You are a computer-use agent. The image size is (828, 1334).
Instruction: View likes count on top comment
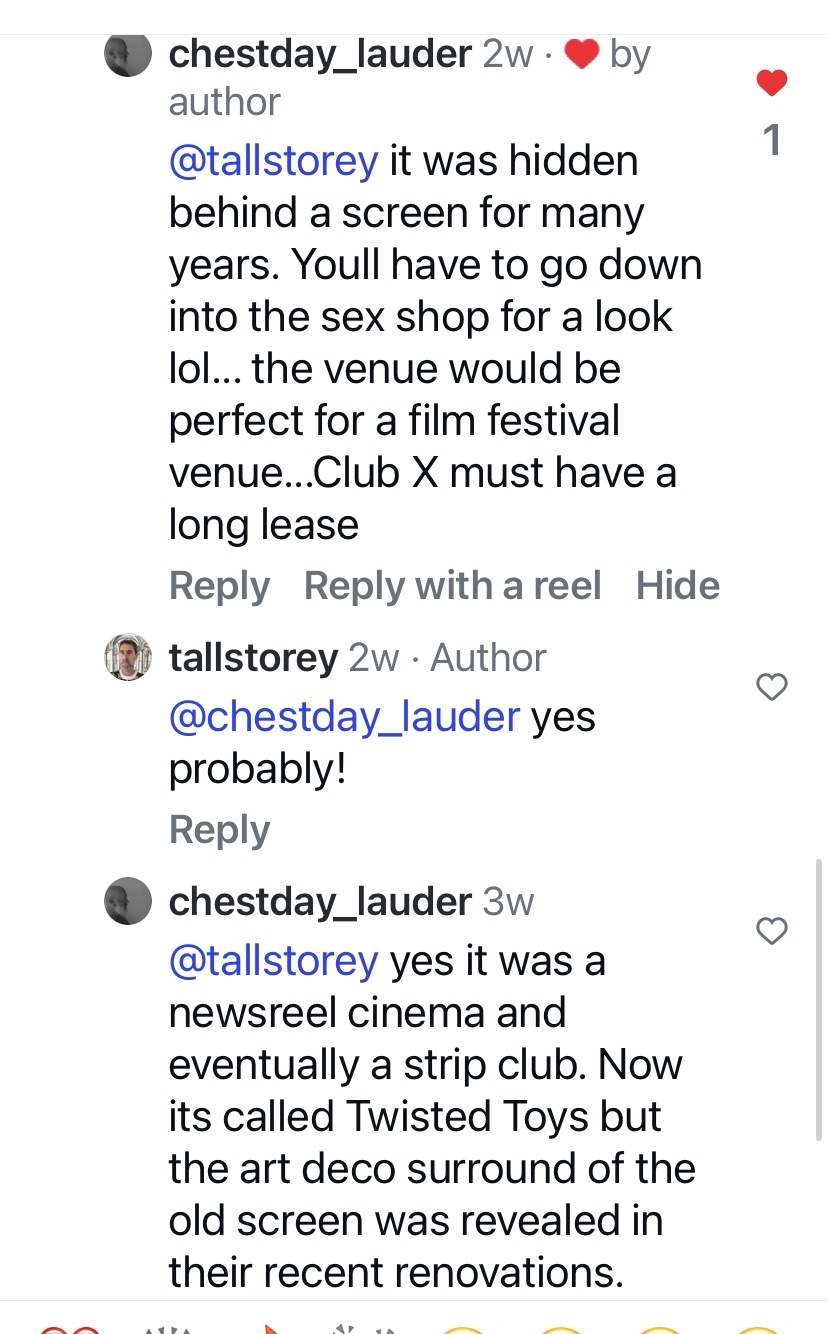(x=771, y=140)
